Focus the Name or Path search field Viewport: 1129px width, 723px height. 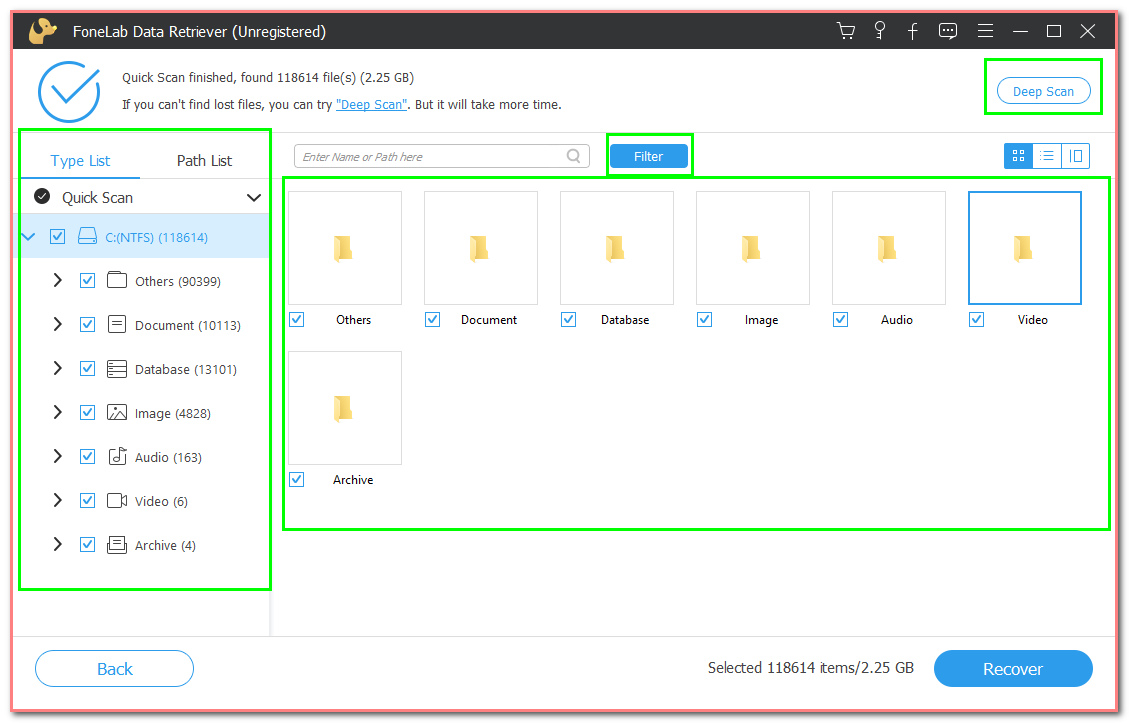pos(441,156)
